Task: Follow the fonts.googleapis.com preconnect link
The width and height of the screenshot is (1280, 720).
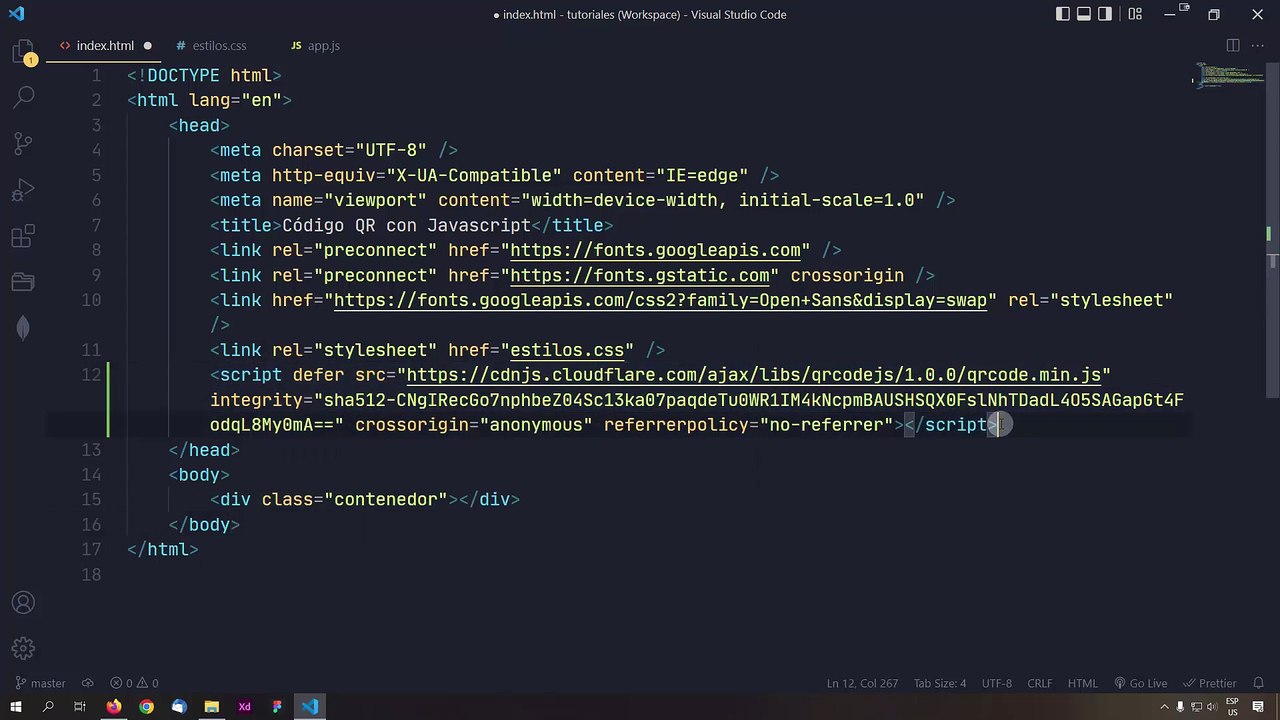Action: coord(655,250)
